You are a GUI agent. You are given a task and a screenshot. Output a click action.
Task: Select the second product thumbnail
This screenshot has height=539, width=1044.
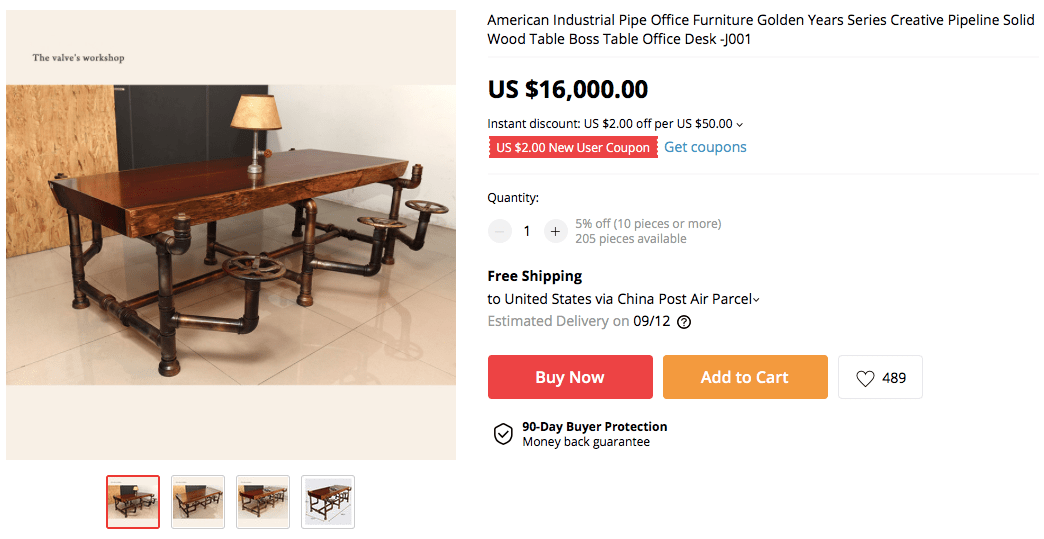coord(198,502)
